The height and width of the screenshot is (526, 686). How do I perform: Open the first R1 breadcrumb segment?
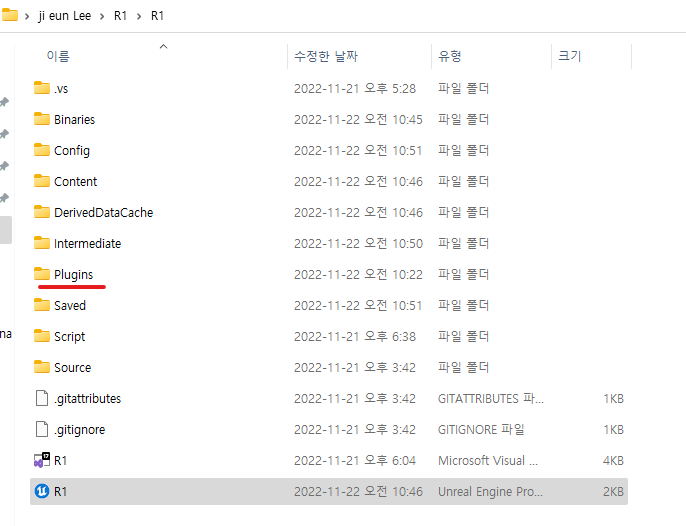point(120,16)
